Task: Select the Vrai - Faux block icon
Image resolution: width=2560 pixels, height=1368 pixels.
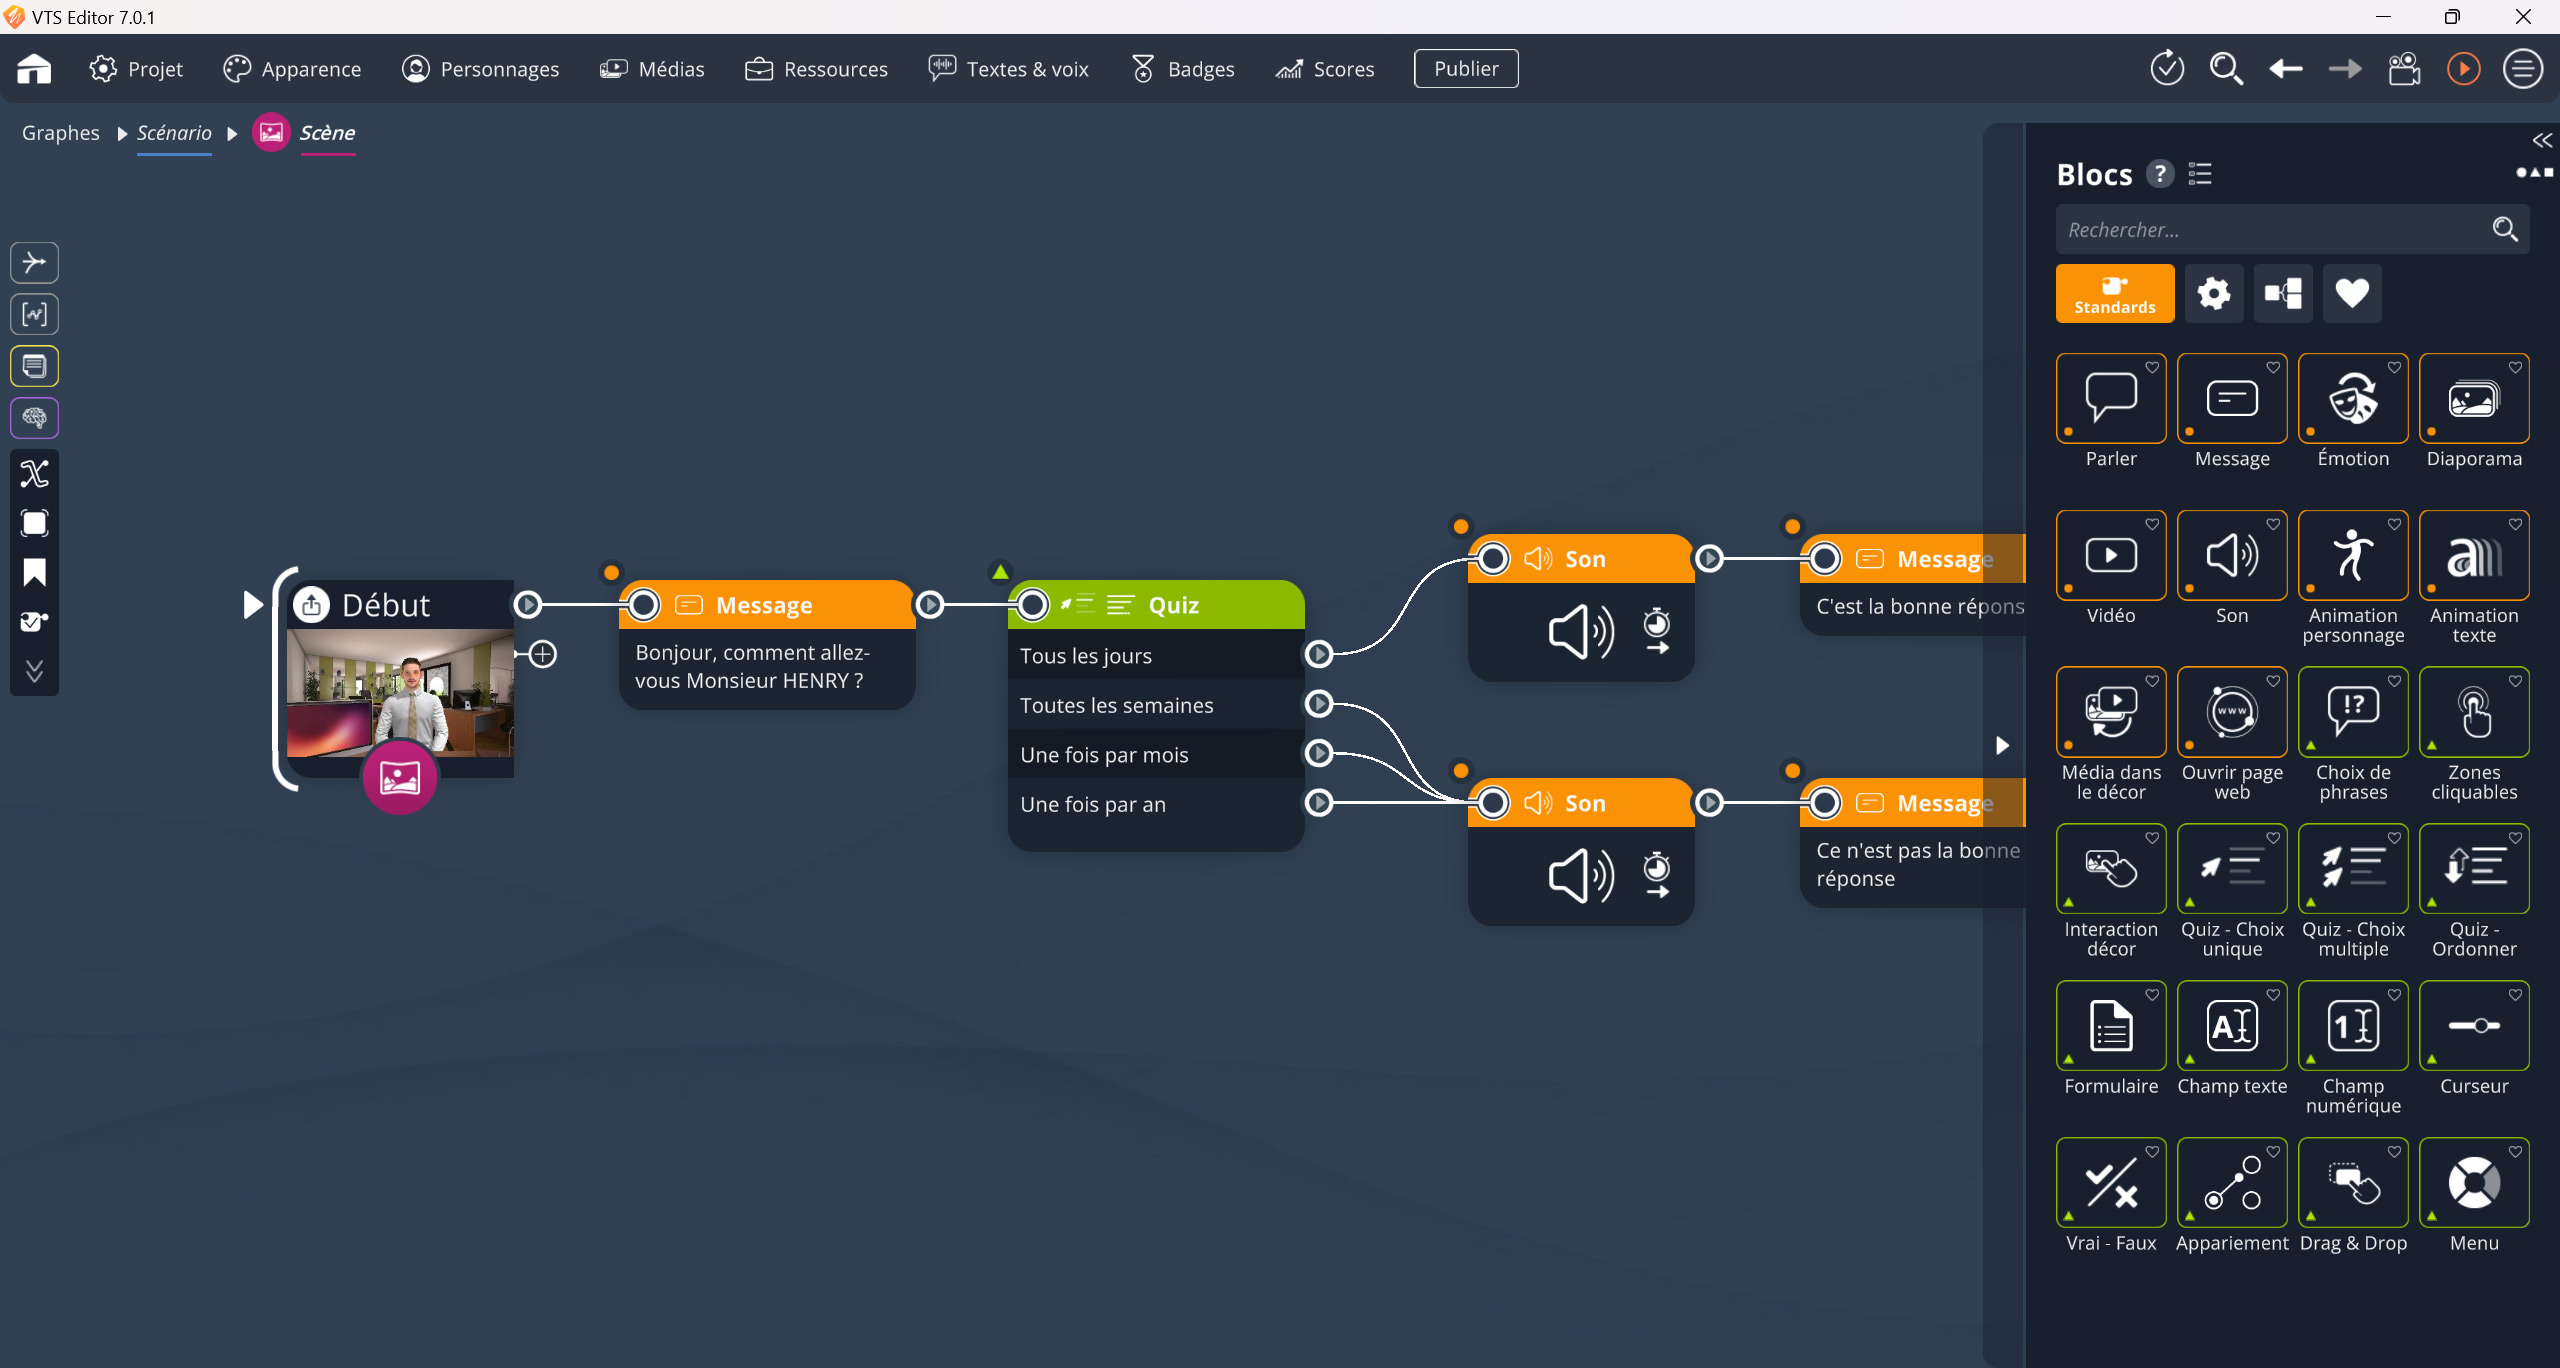Action: [x=2111, y=1183]
